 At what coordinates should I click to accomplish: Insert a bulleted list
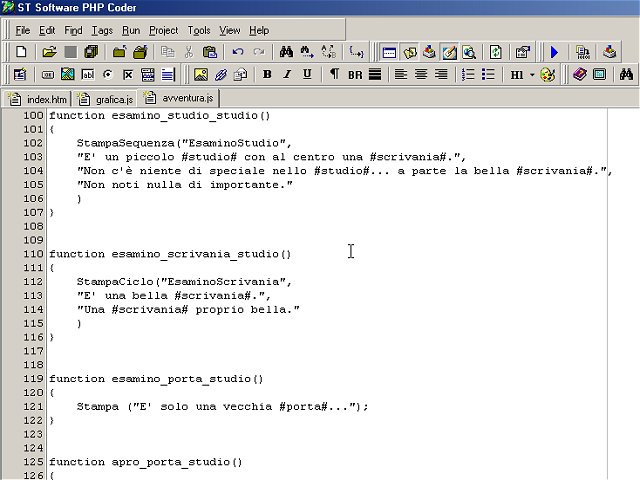(x=488, y=74)
